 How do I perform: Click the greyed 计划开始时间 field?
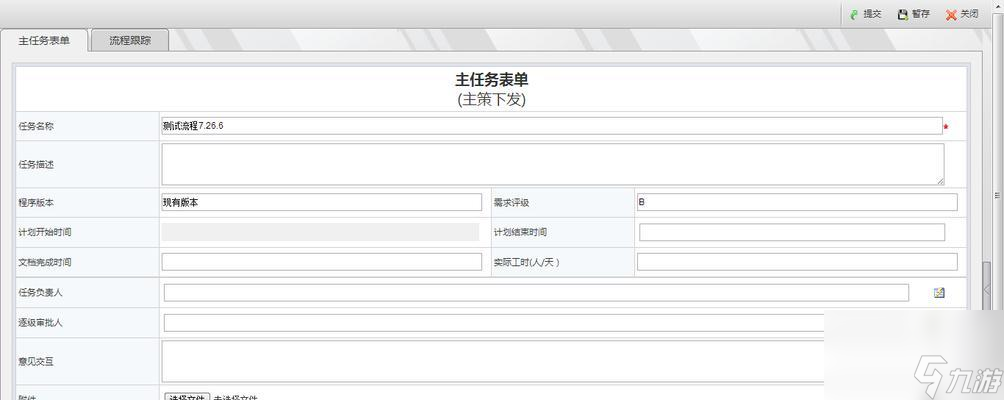point(320,232)
